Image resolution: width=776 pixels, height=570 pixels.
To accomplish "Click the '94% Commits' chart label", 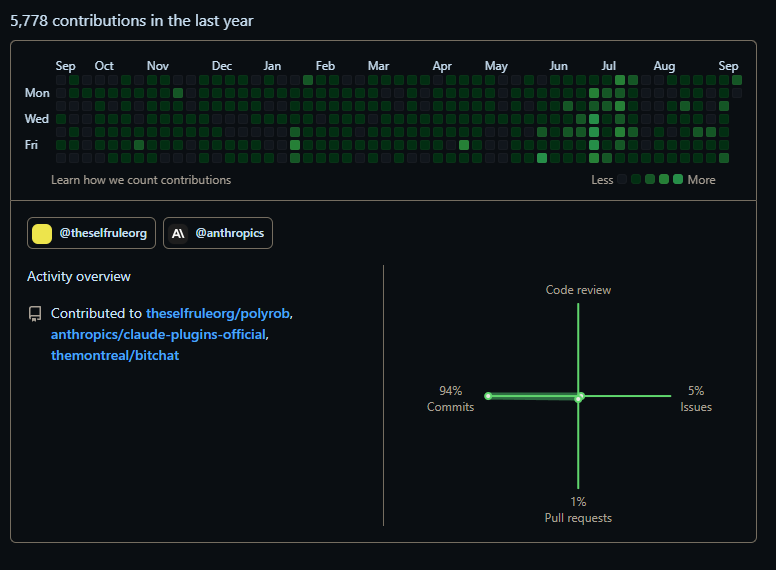I will (x=450, y=399).
